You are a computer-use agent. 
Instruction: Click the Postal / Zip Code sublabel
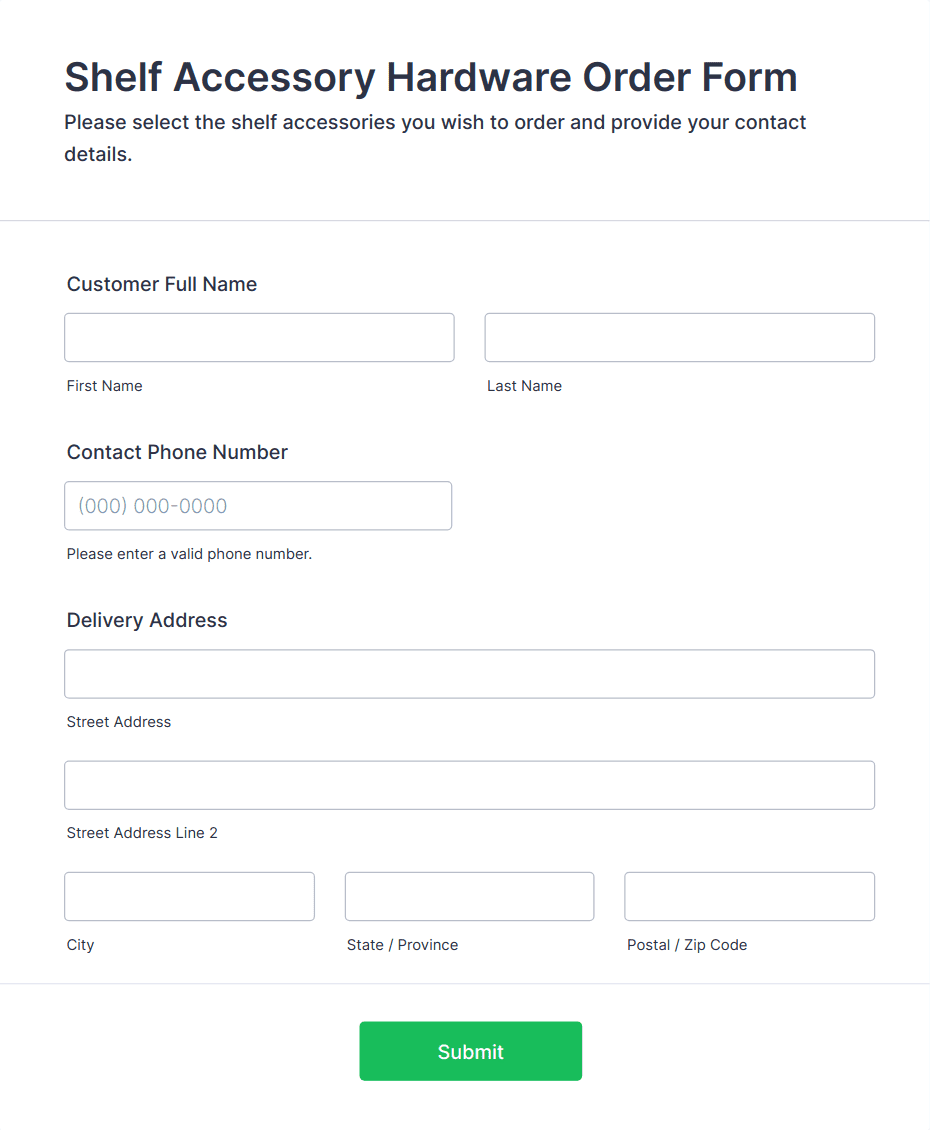[x=687, y=945]
